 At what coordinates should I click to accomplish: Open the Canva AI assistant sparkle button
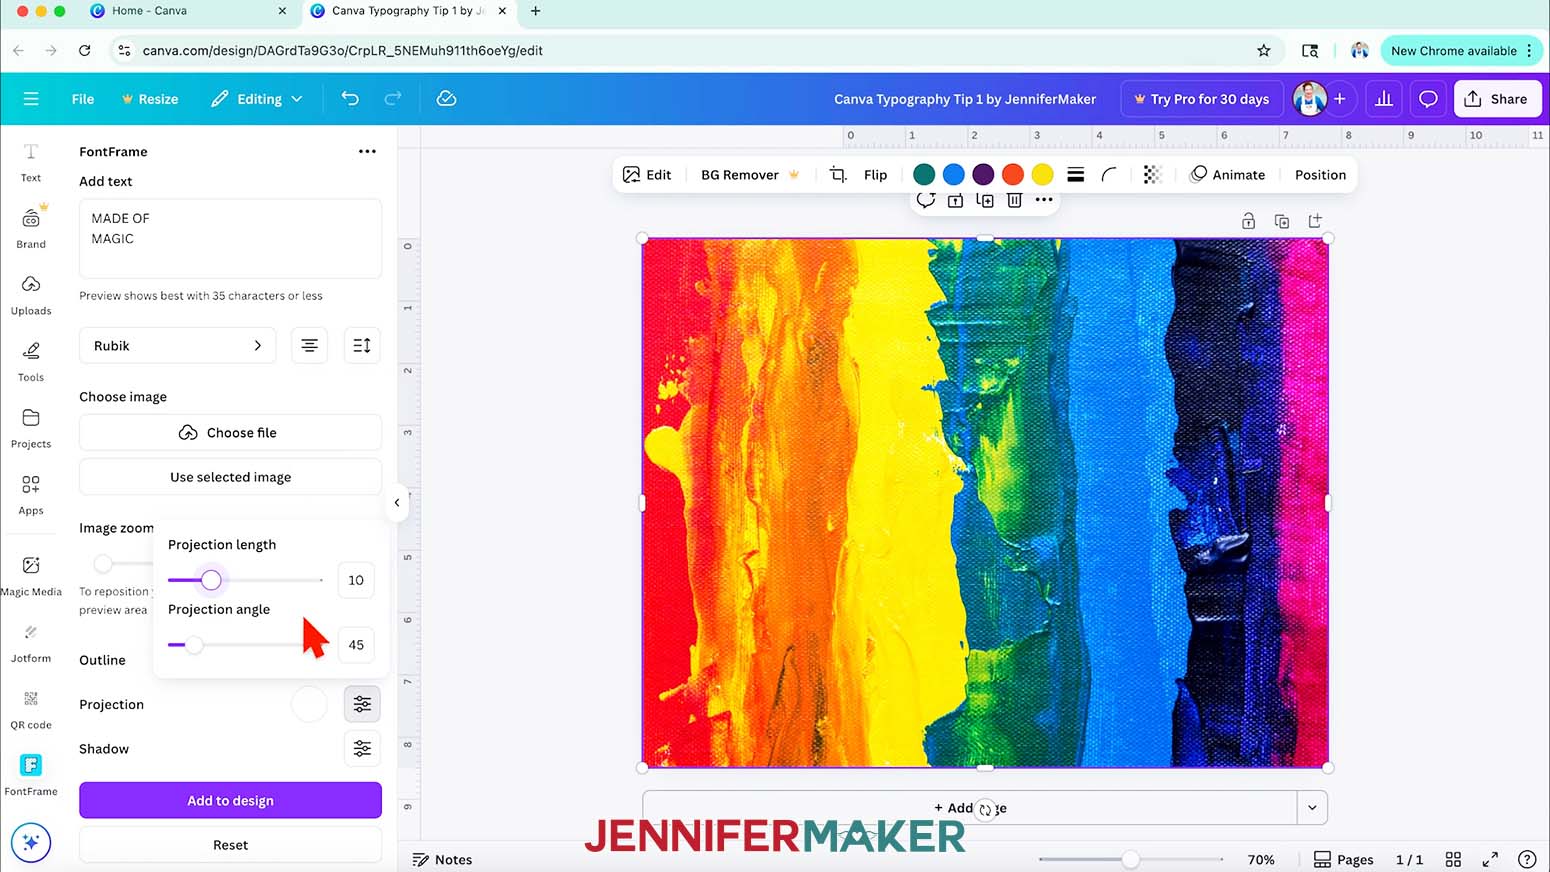(x=31, y=842)
